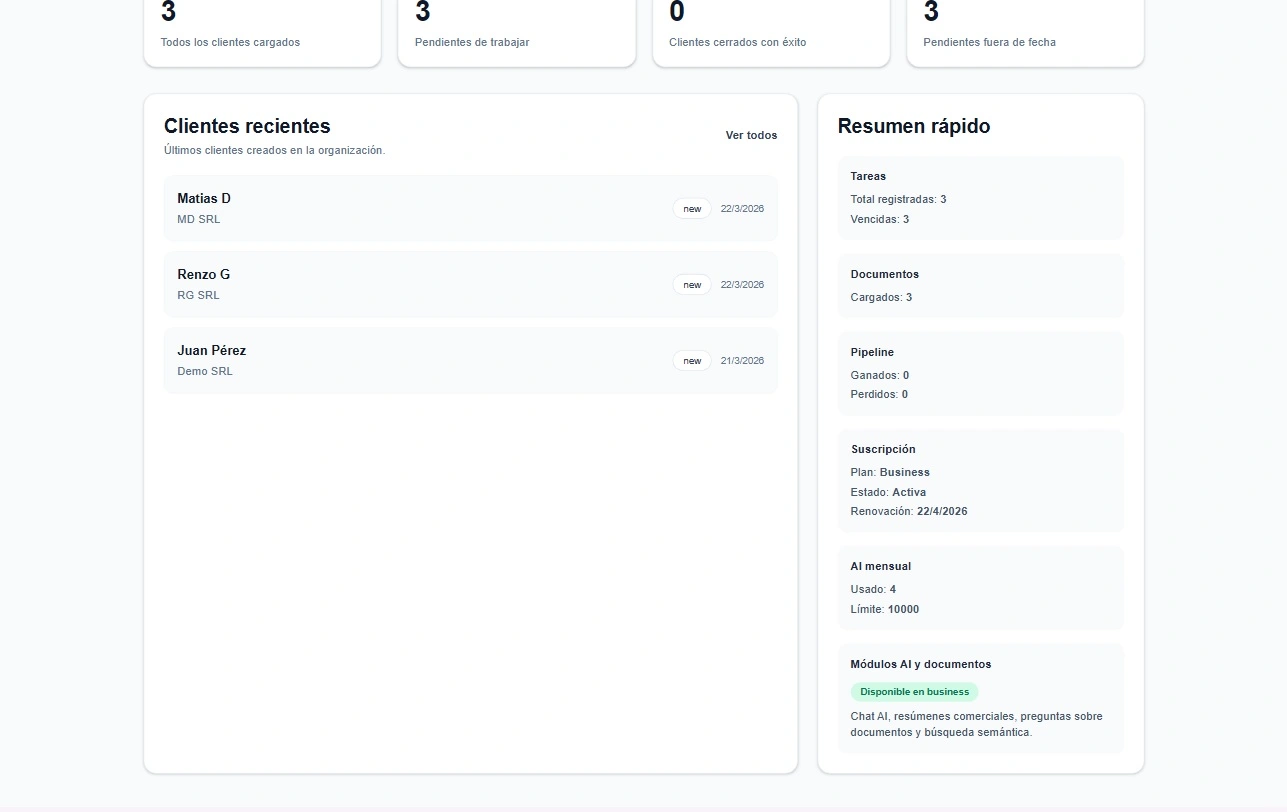Click the new badge on Renzo G

click(x=692, y=285)
